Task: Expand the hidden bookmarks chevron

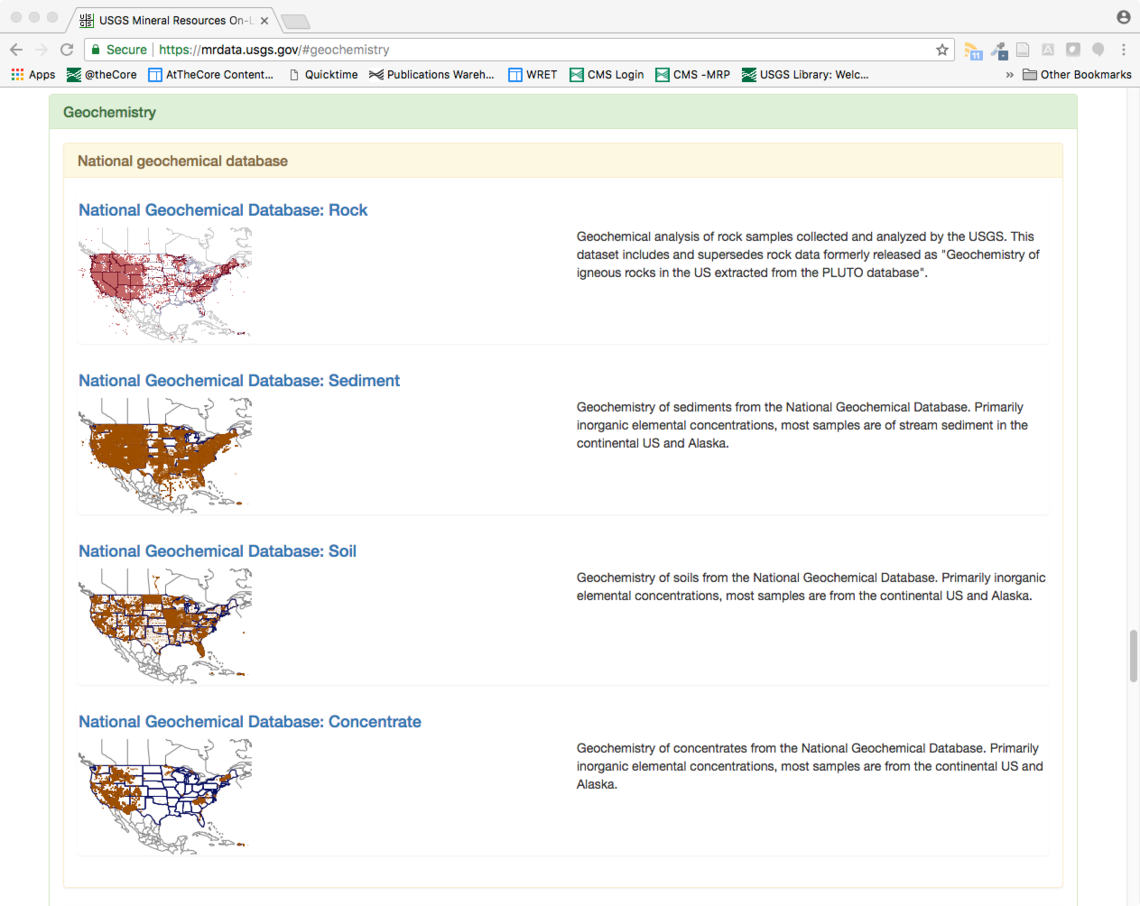Action: [x=1009, y=74]
